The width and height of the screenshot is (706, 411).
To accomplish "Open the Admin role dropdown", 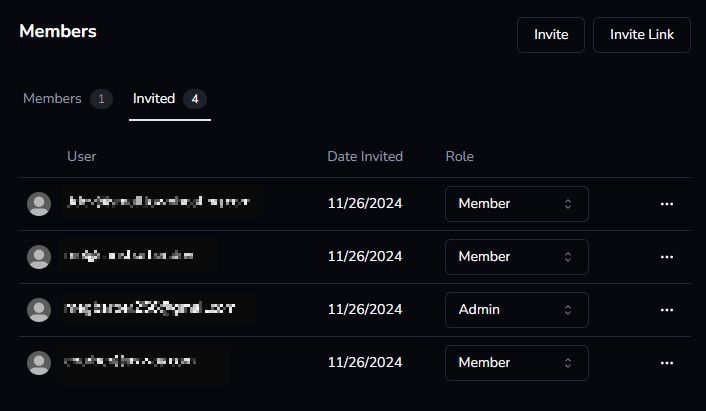I will point(516,310).
